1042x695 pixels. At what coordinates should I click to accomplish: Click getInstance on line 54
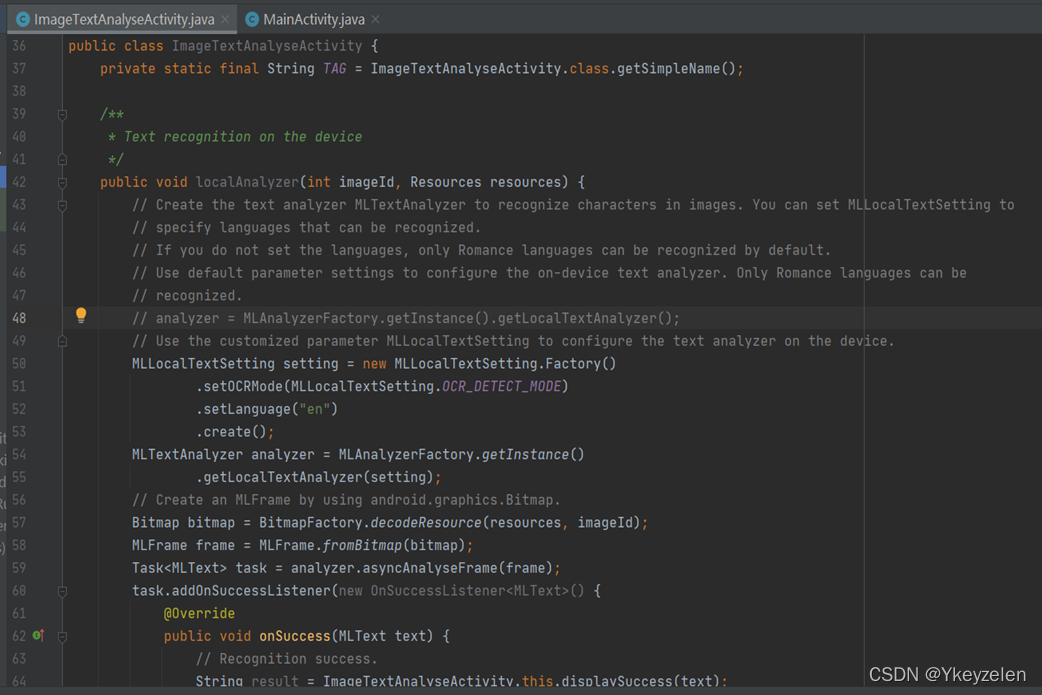pos(525,454)
